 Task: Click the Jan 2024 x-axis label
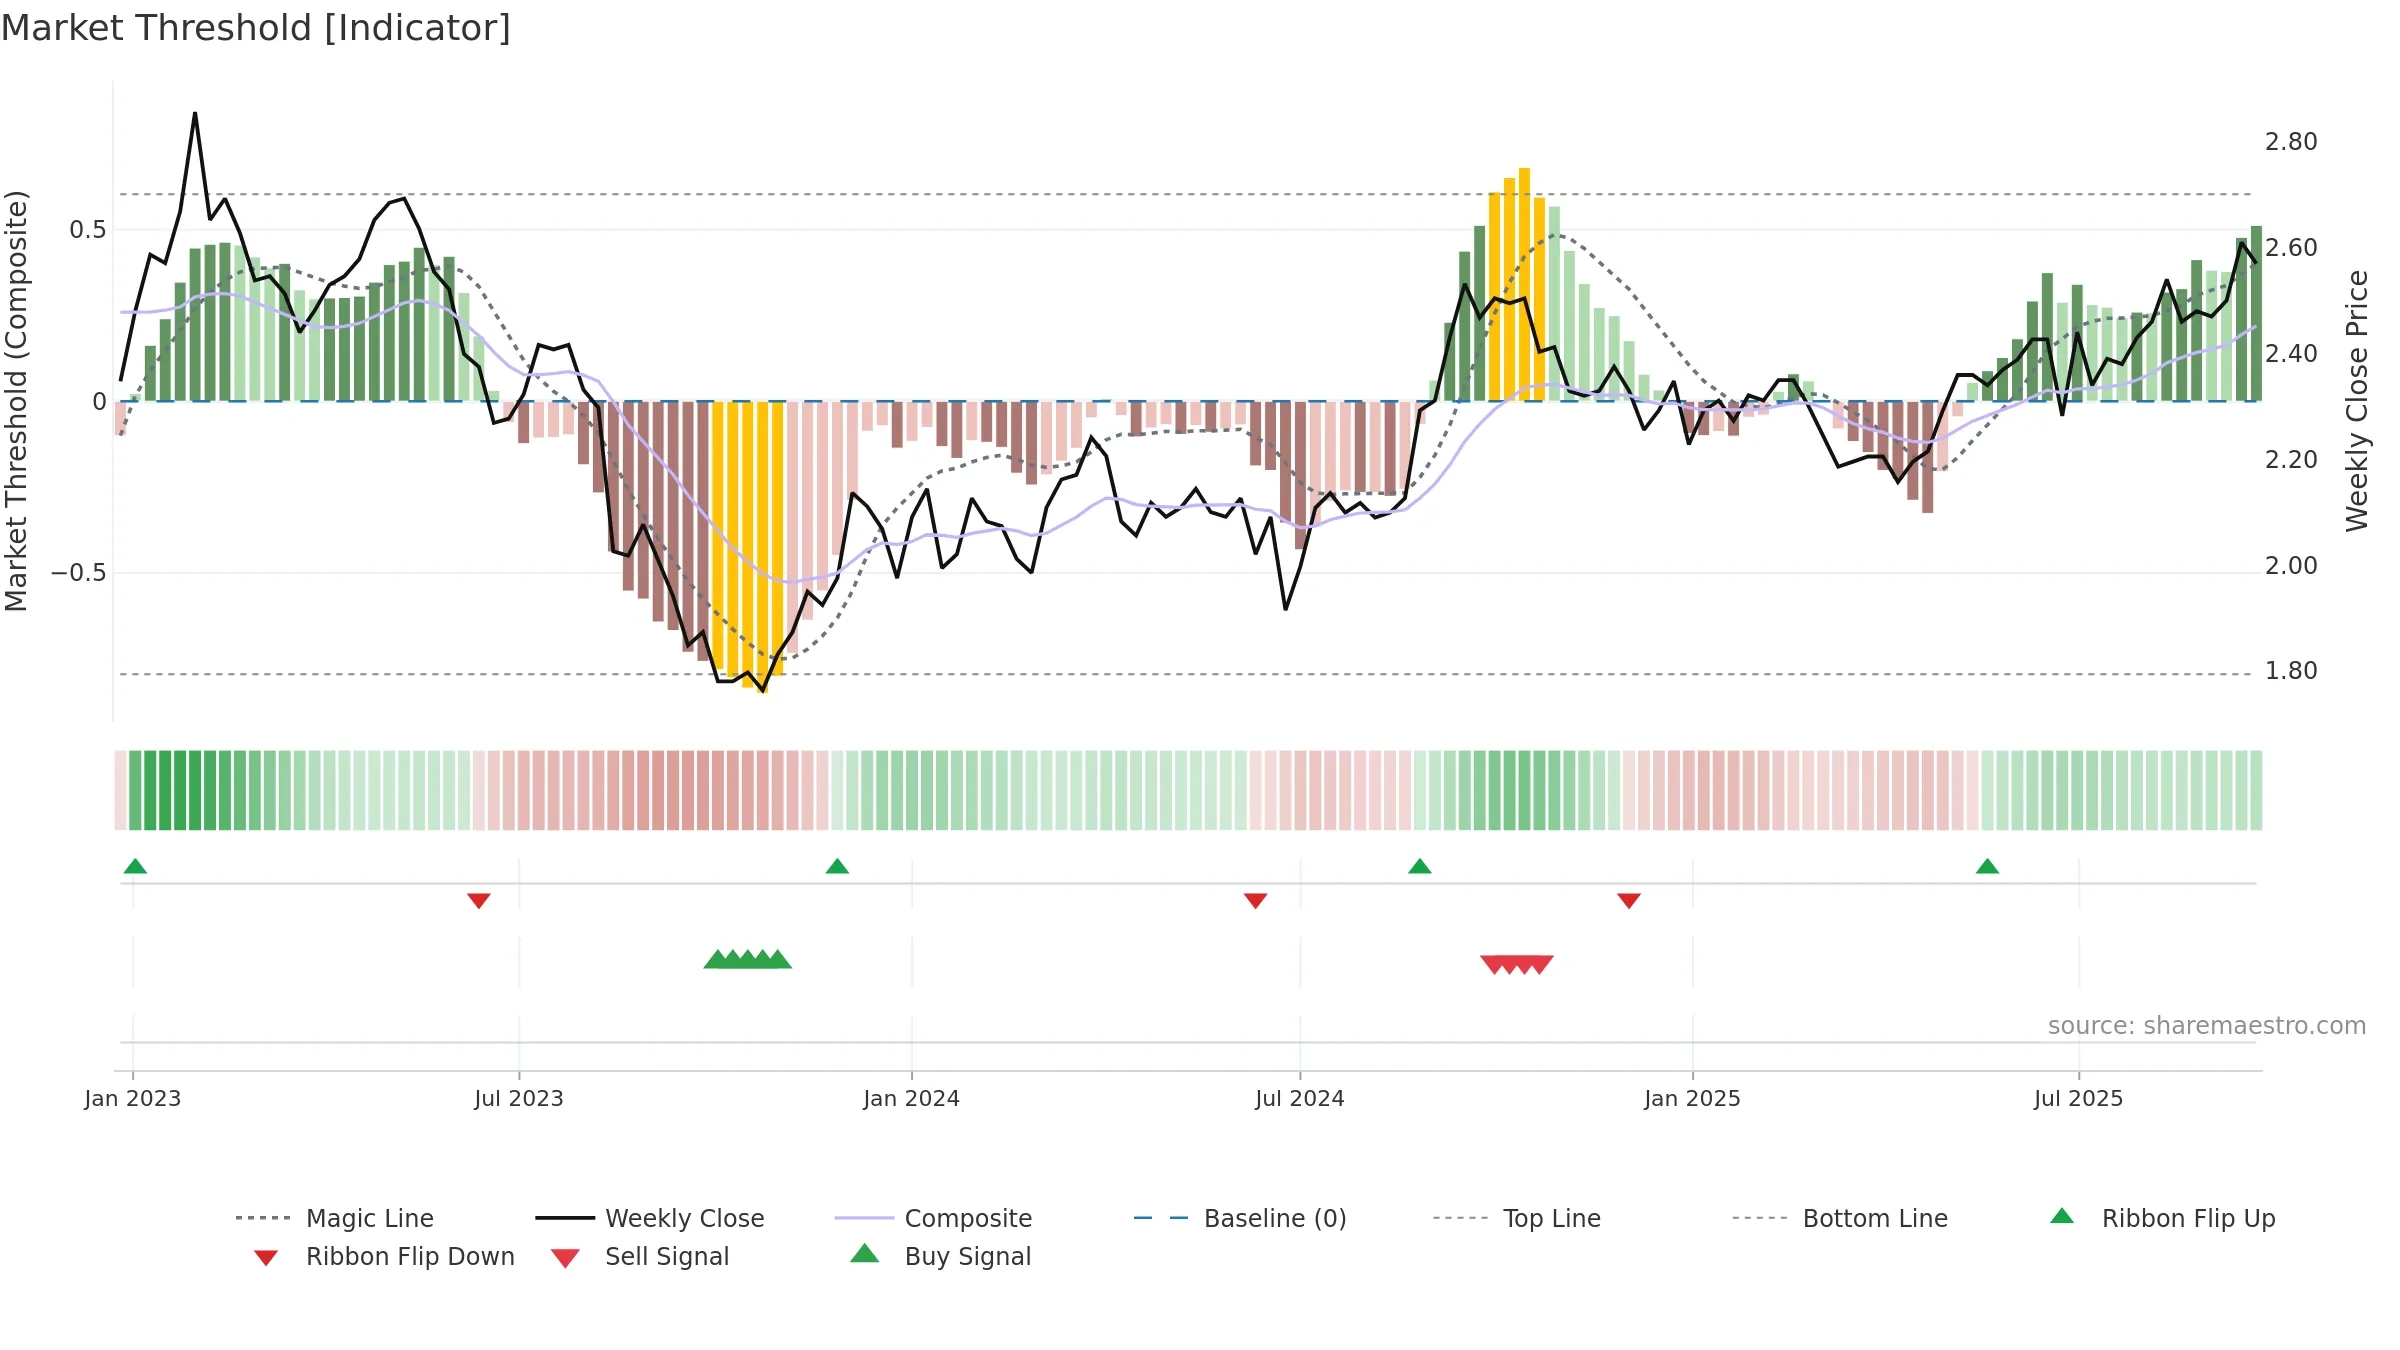[912, 1099]
